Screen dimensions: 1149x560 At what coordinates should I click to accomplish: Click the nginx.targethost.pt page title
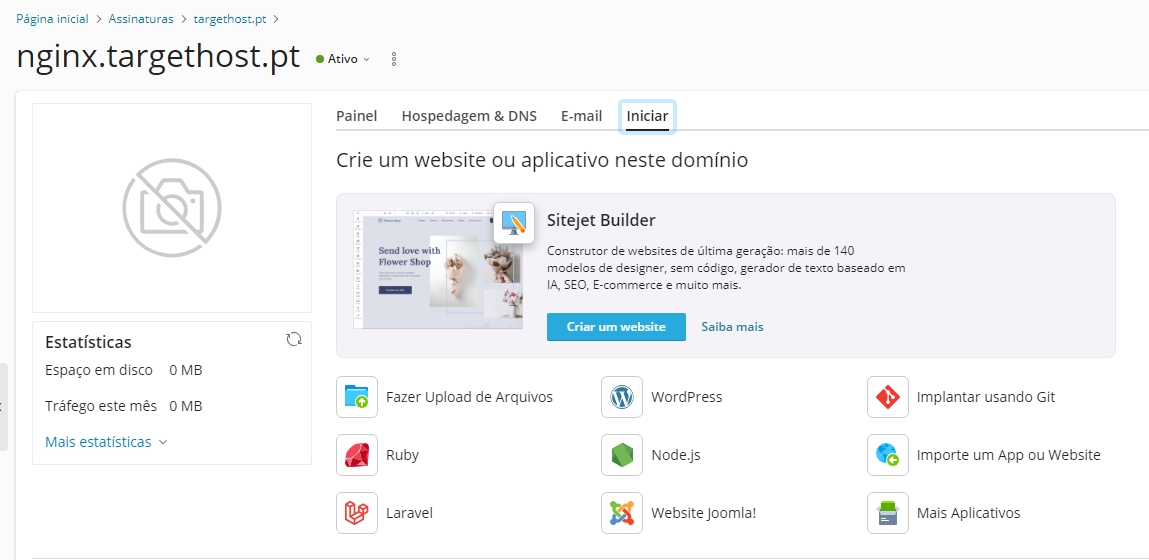tap(158, 57)
